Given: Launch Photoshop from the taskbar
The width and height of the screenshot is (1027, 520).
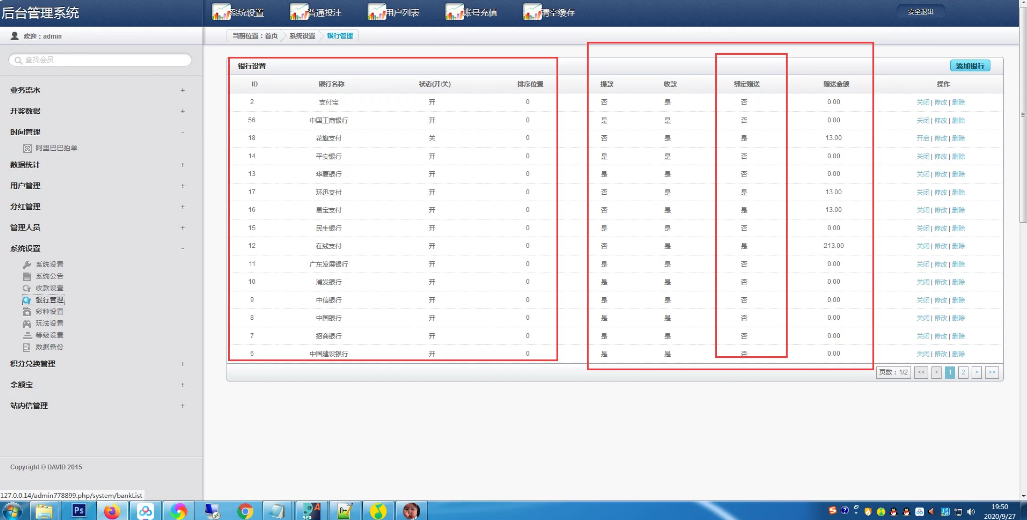Looking at the screenshot, I should tap(79, 510).
